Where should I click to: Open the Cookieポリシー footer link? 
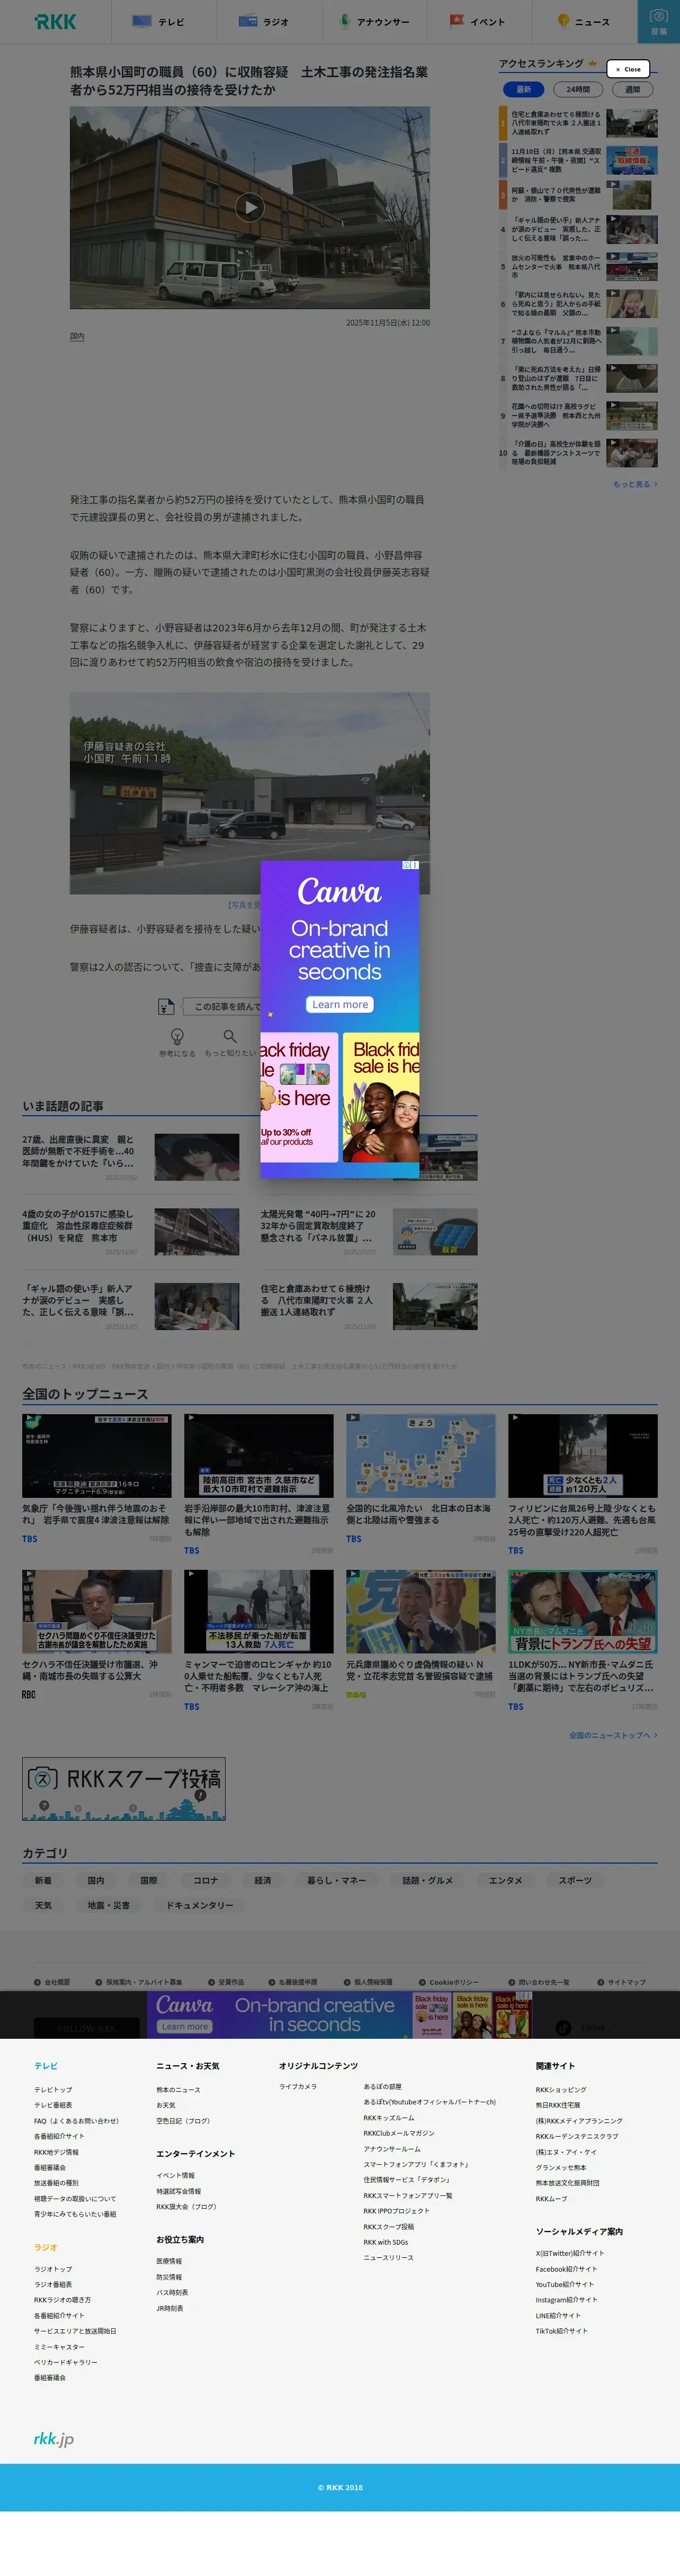pos(449,1982)
